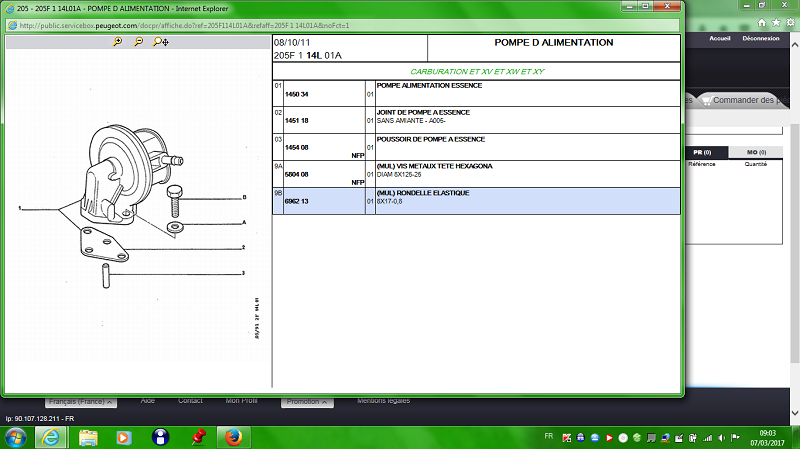Screen dimensions: 800x449
Task: Open browser tools gear icon
Action: (790, 23)
